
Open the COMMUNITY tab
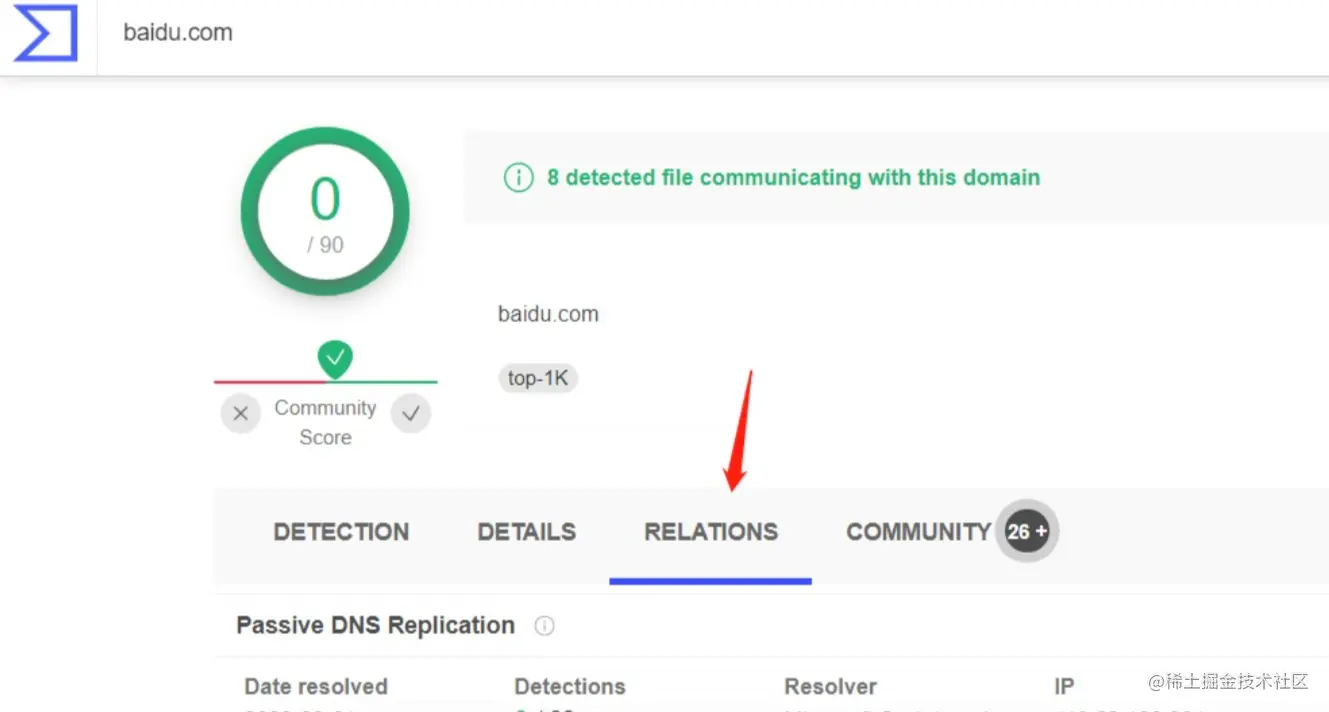pyautogui.click(x=918, y=532)
